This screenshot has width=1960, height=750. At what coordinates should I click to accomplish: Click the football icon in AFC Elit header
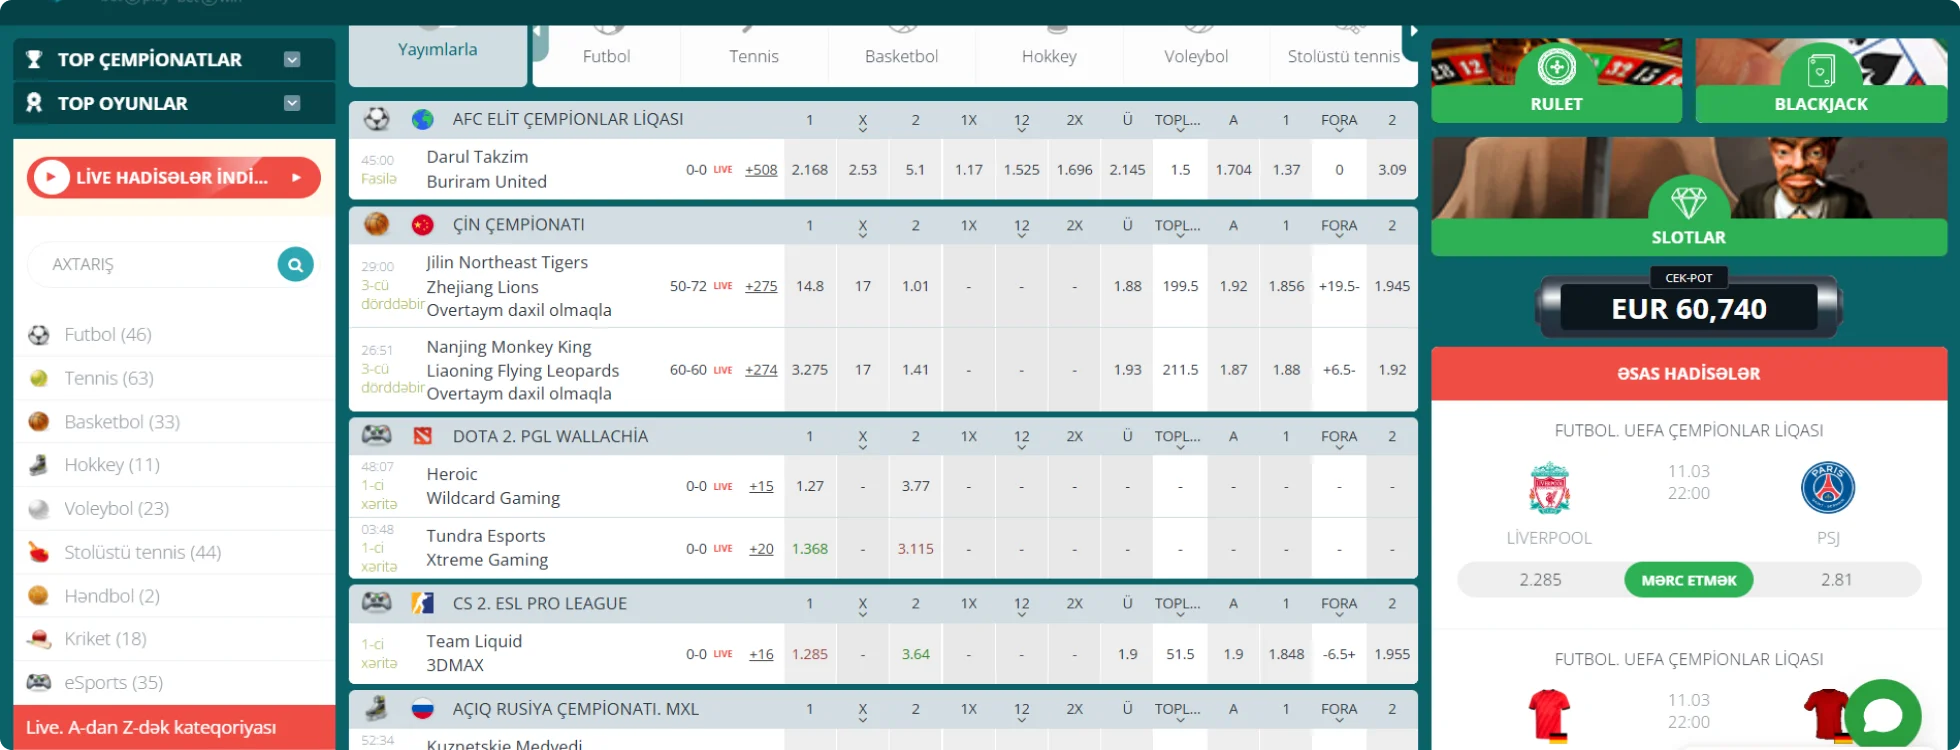click(377, 119)
